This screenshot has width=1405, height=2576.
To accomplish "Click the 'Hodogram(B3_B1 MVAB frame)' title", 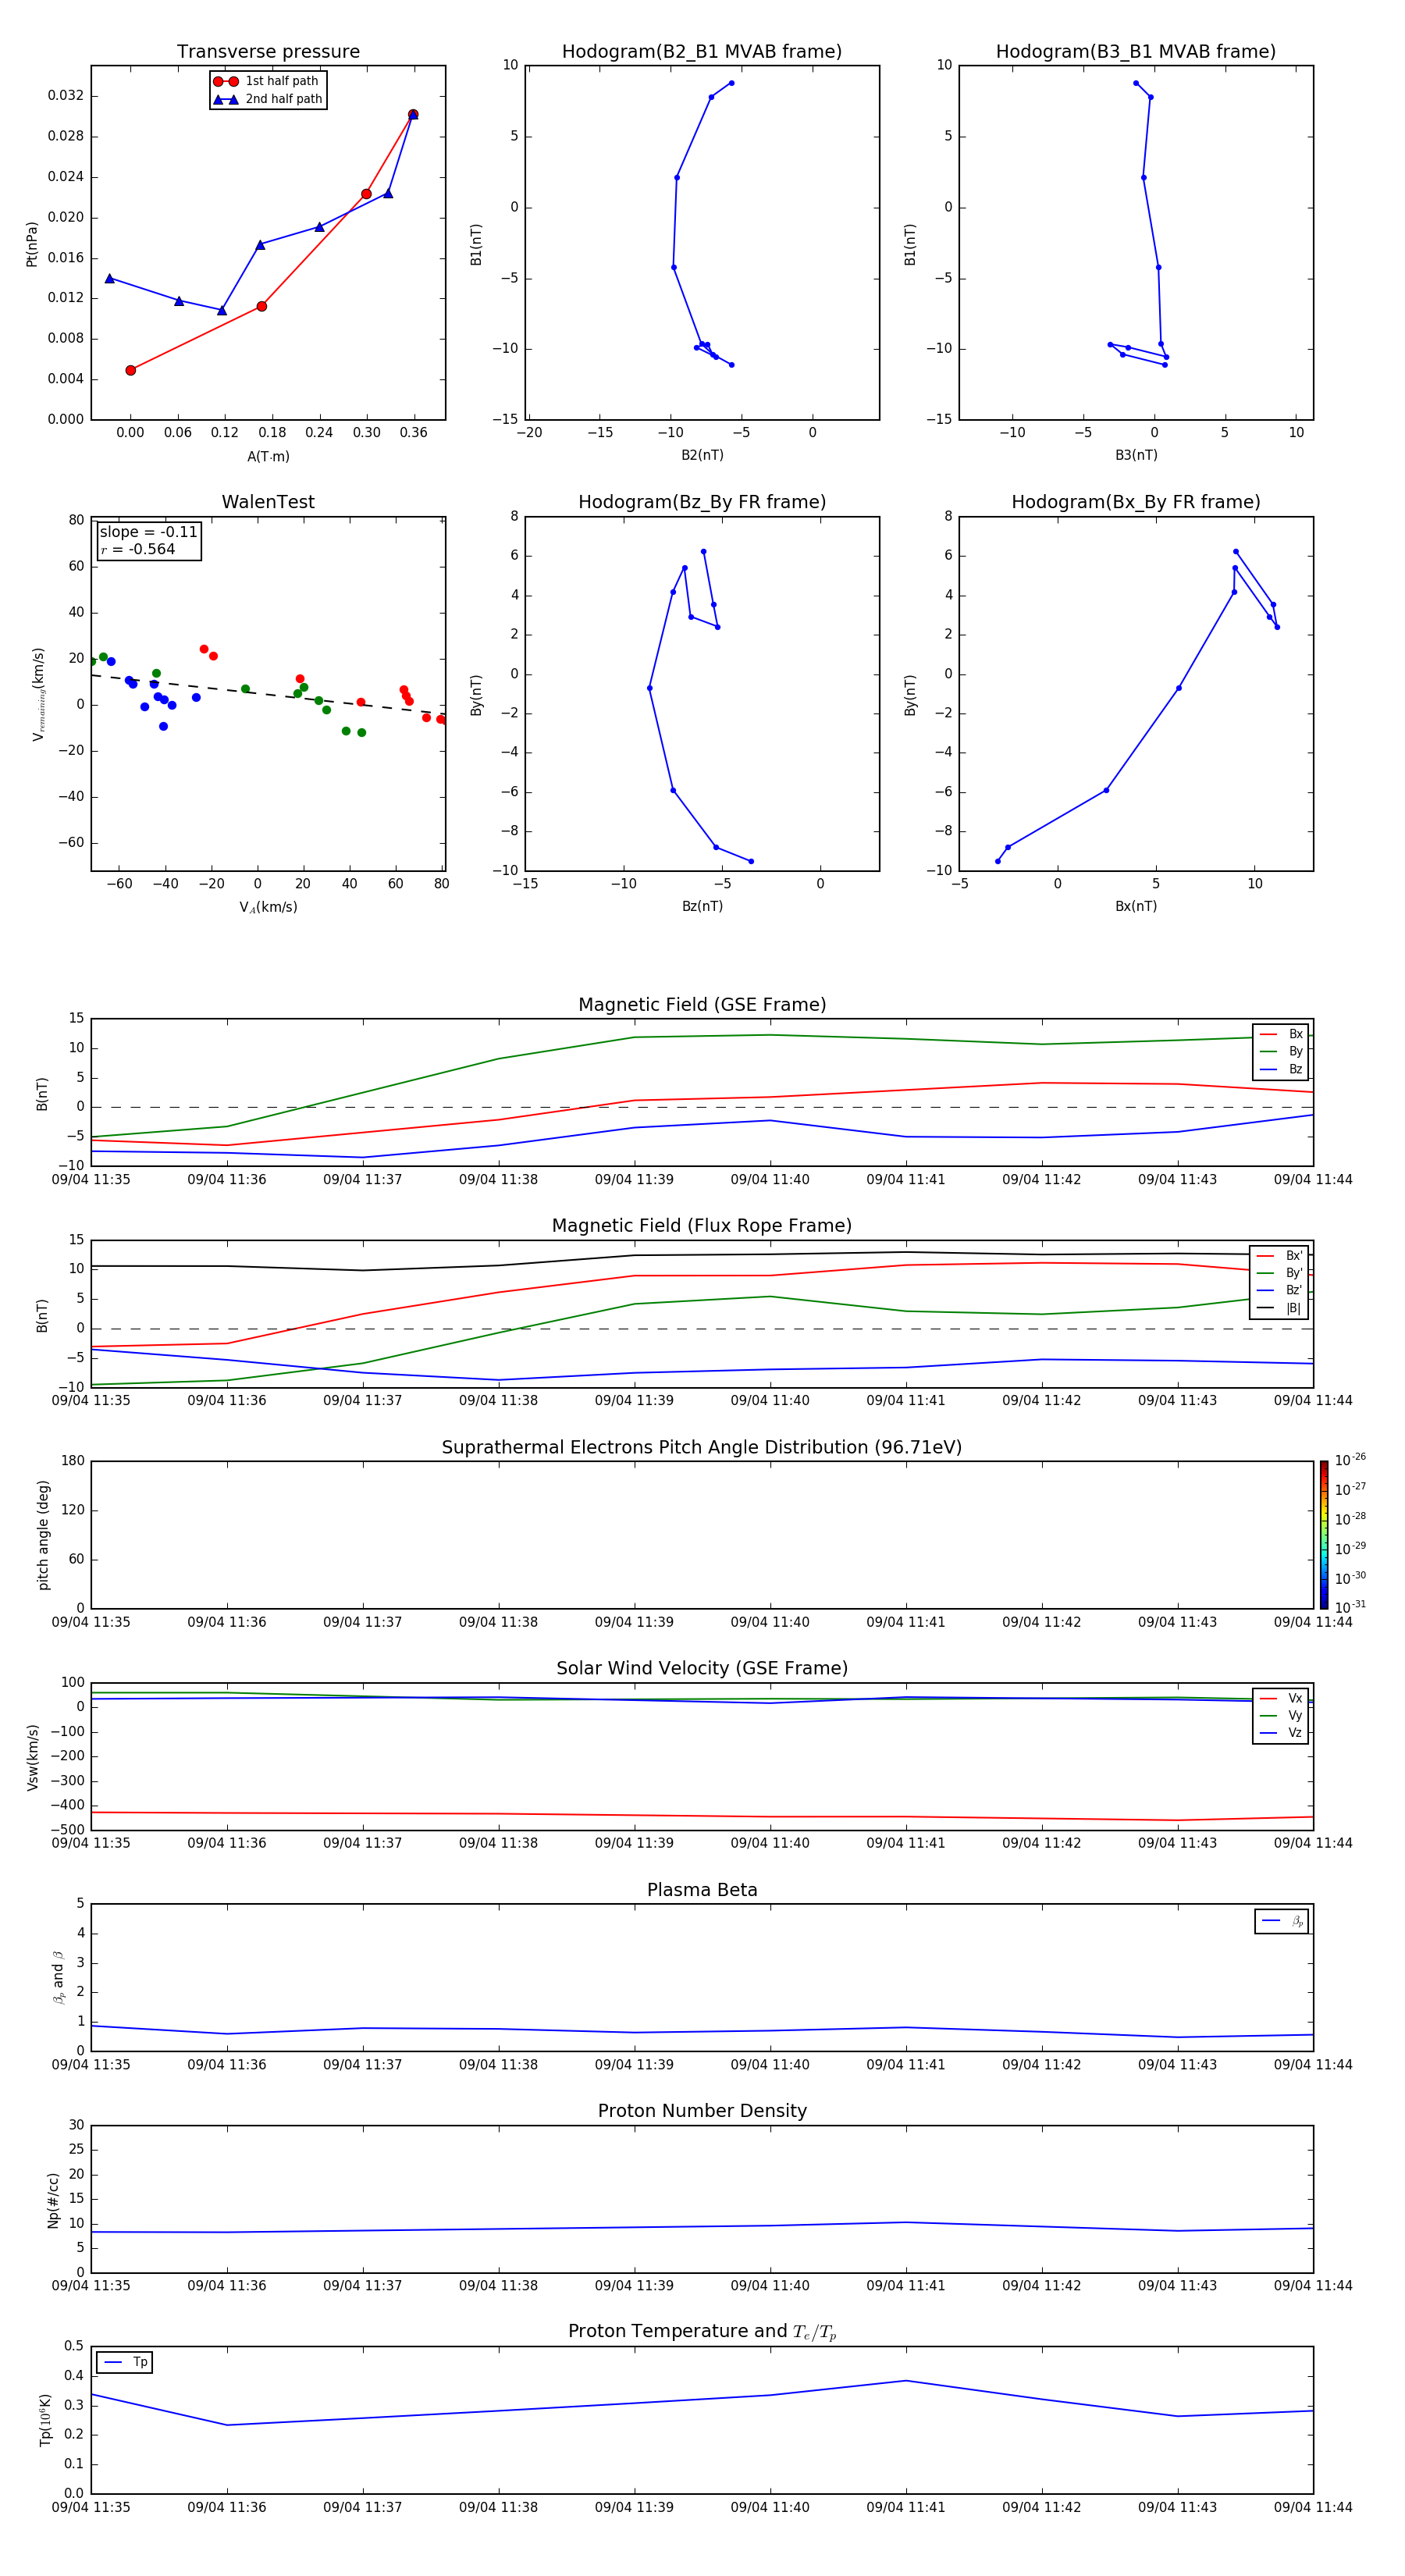I will (x=1136, y=52).
